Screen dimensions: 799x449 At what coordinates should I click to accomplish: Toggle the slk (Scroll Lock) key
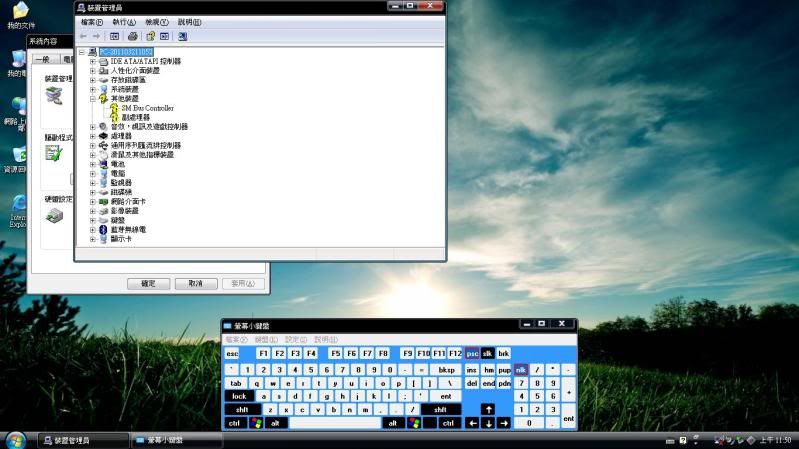(x=488, y=353)
